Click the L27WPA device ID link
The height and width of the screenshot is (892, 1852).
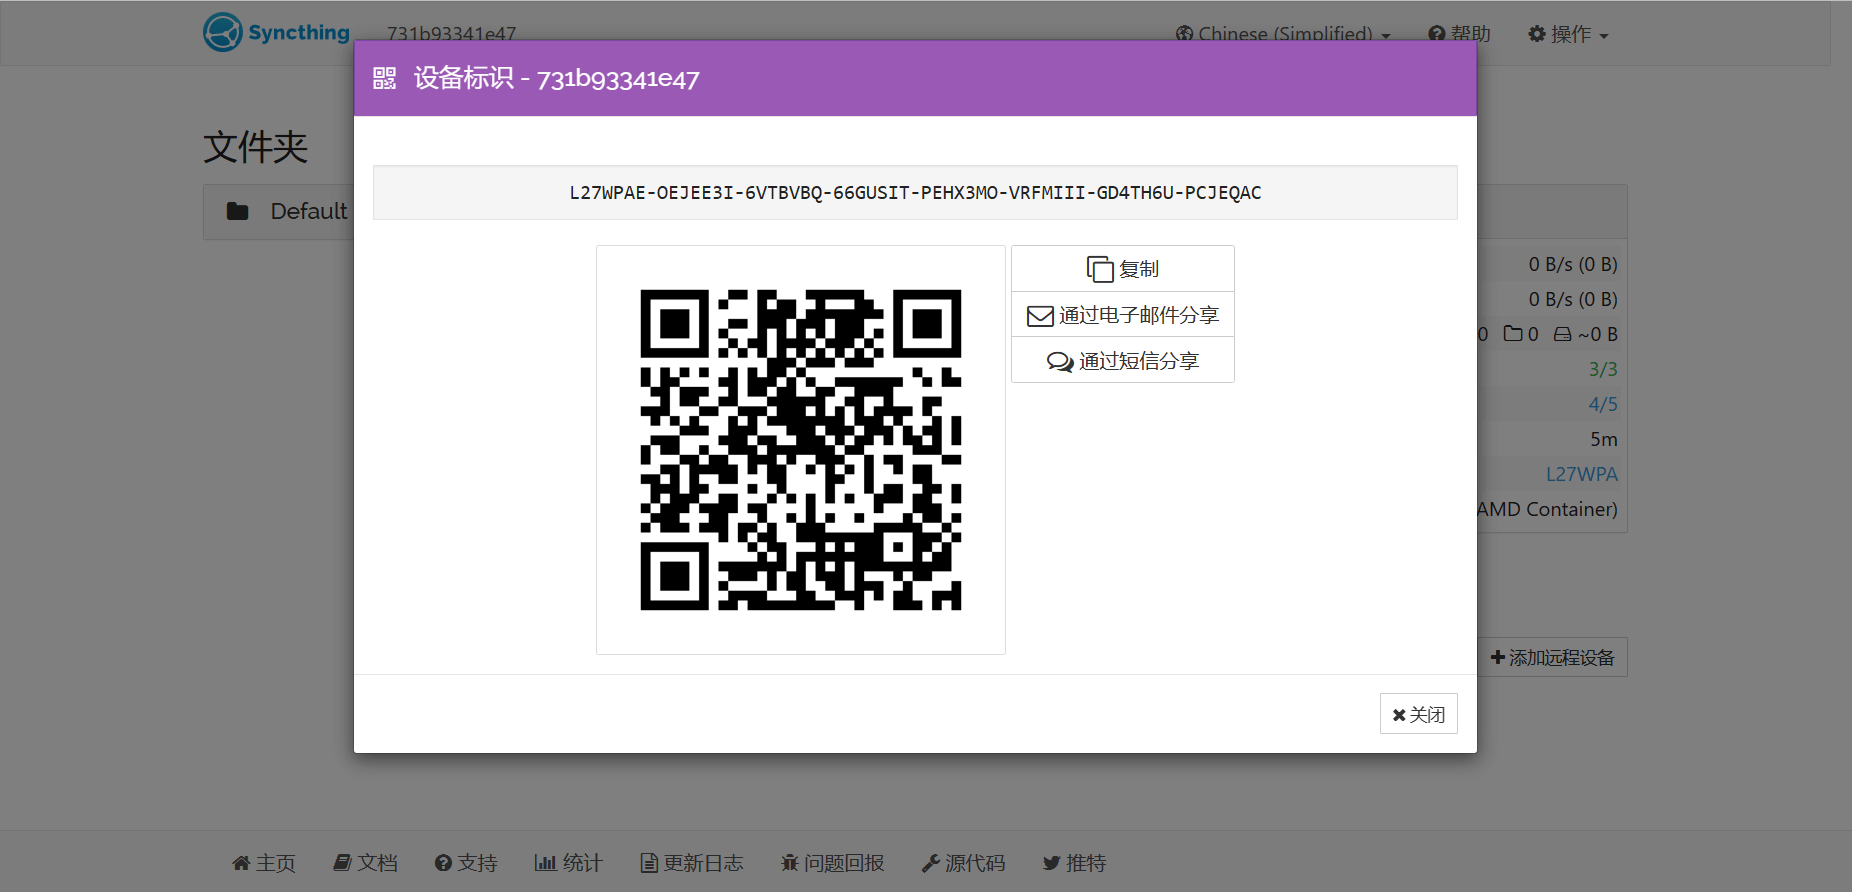[1581, 474]
